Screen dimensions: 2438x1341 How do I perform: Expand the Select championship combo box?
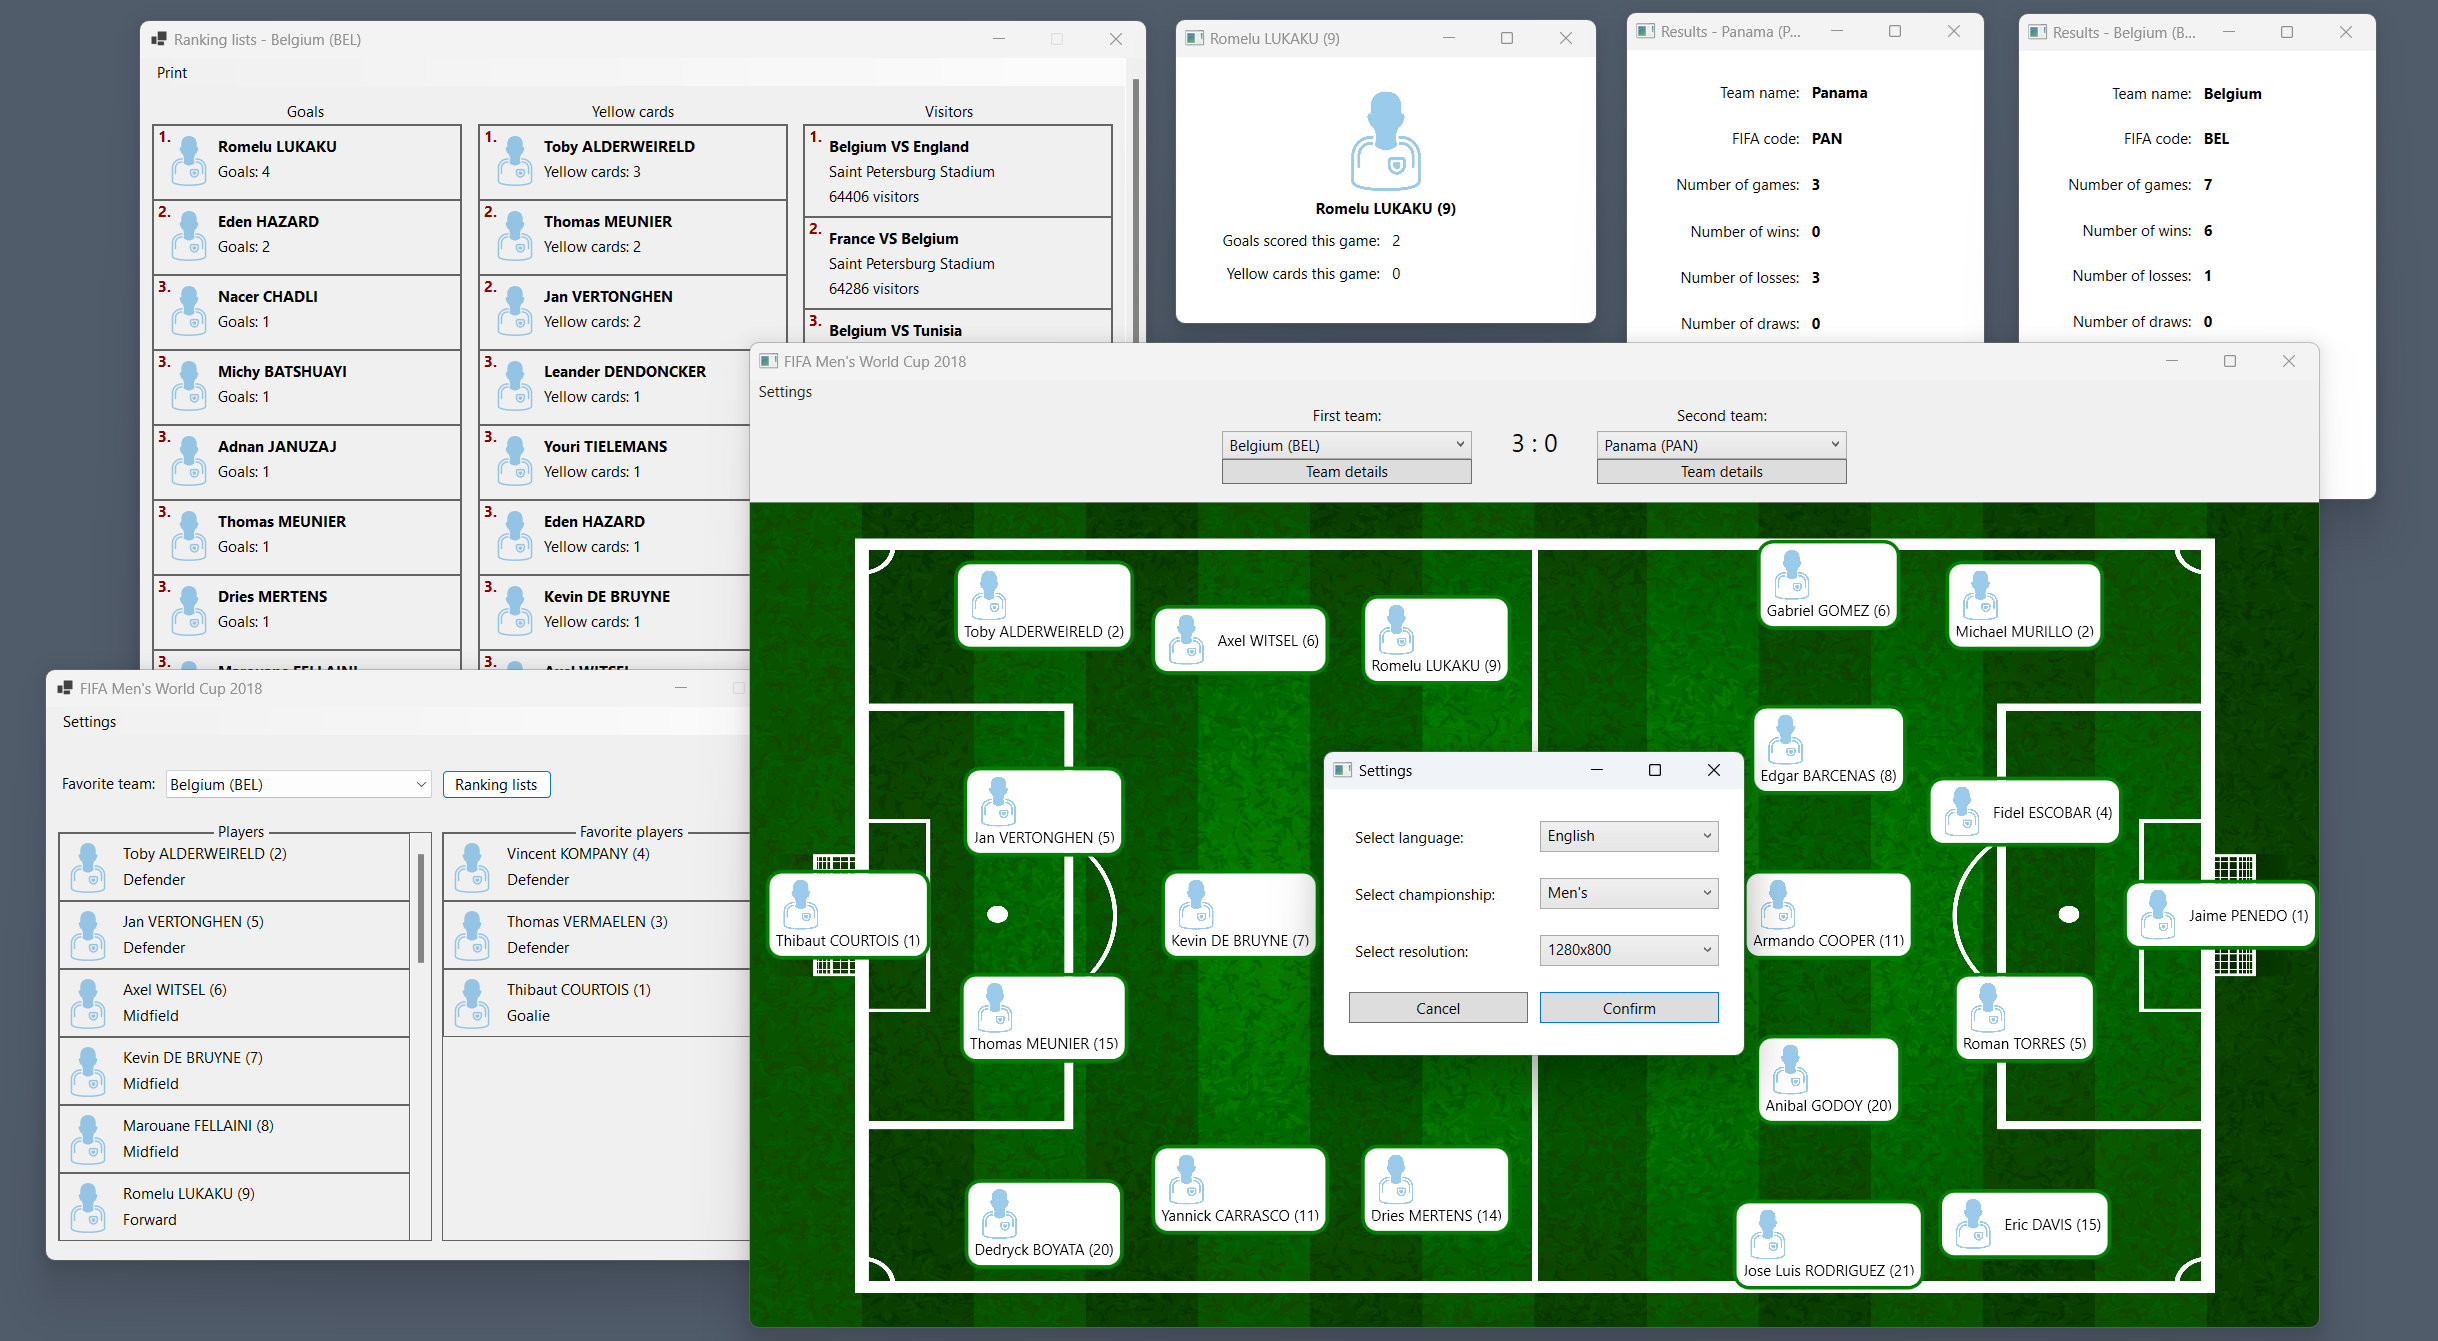coord(1628,893)
